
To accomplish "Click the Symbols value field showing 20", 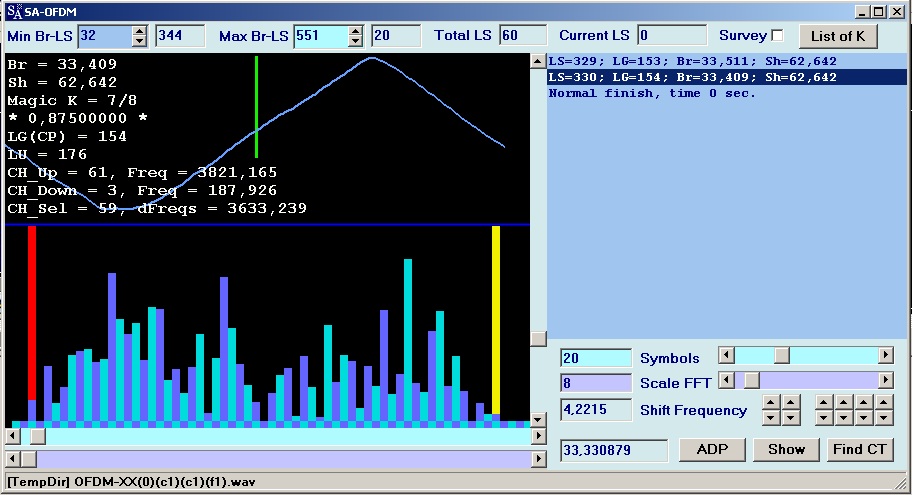I will point(596,358).
